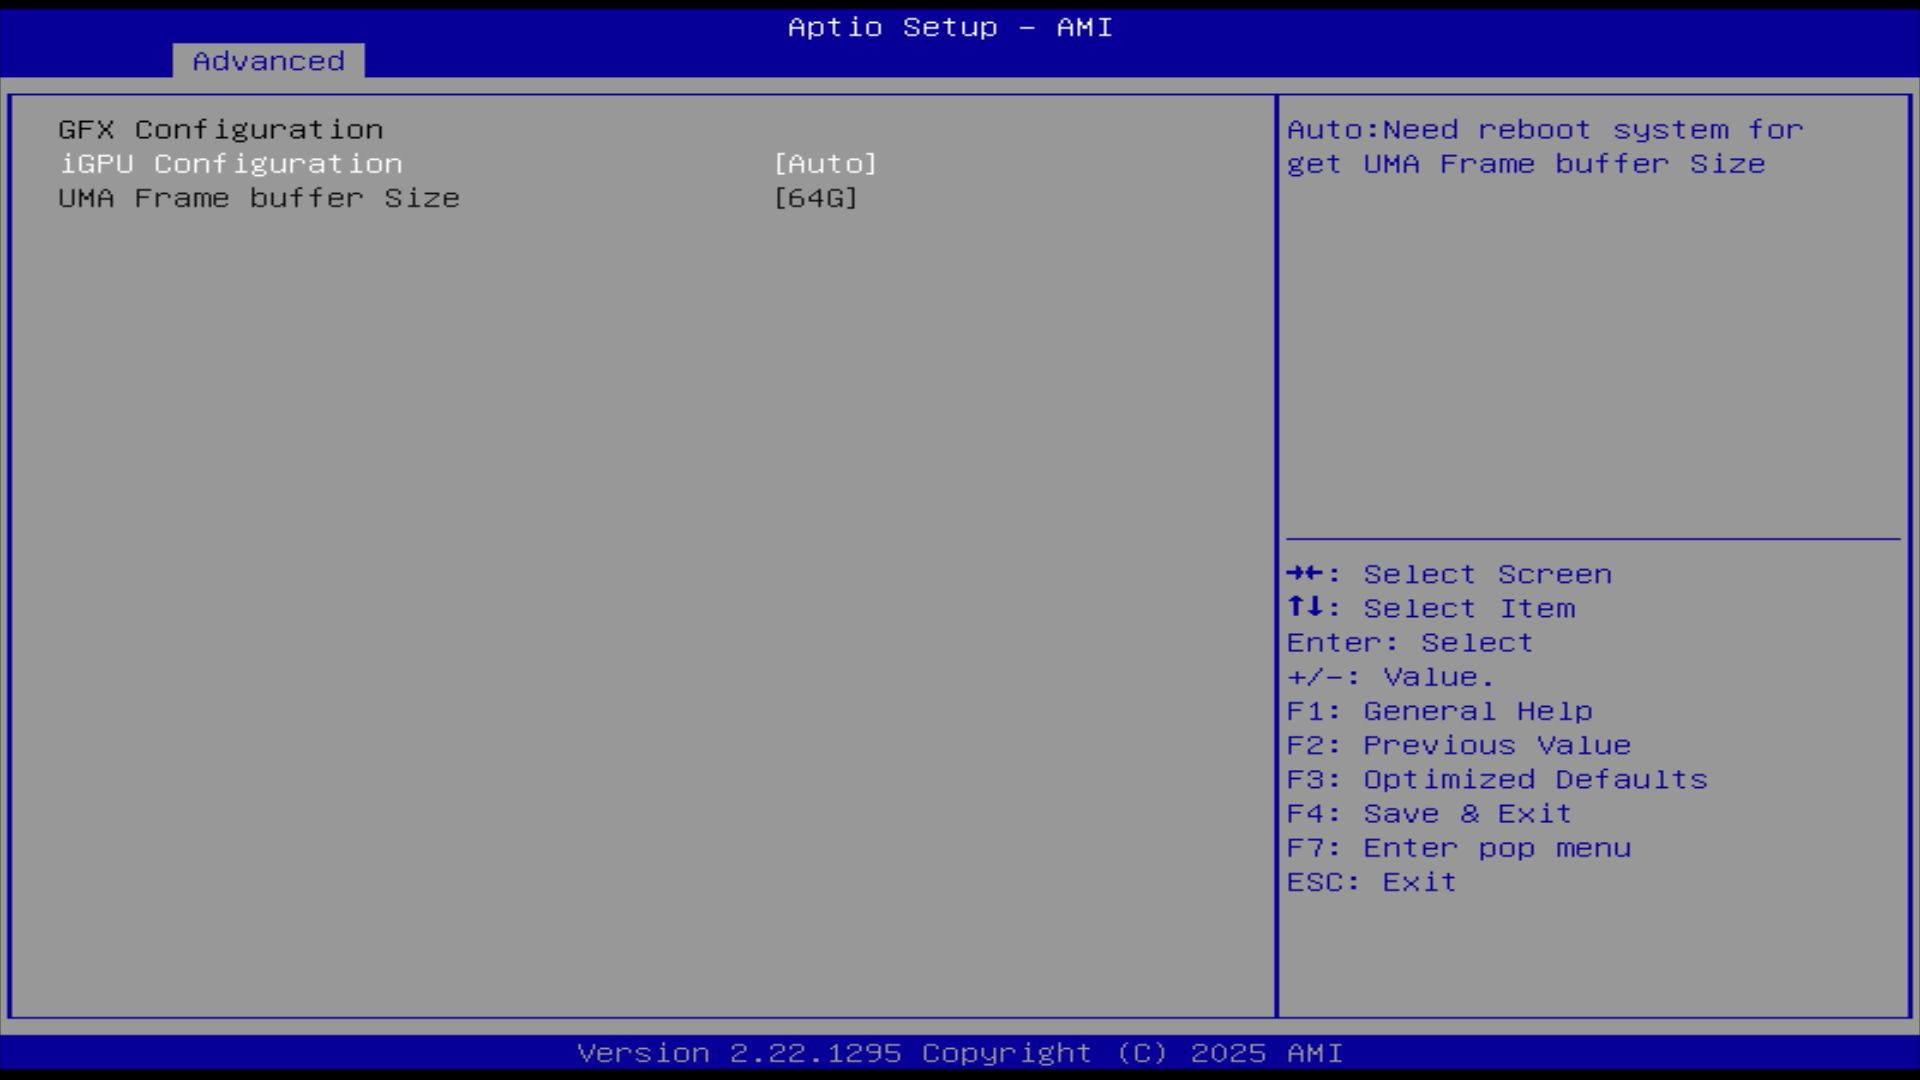Click the +/-: Value key hint
This screenshot has width=1920, height=1080.
pos(1389,677)
